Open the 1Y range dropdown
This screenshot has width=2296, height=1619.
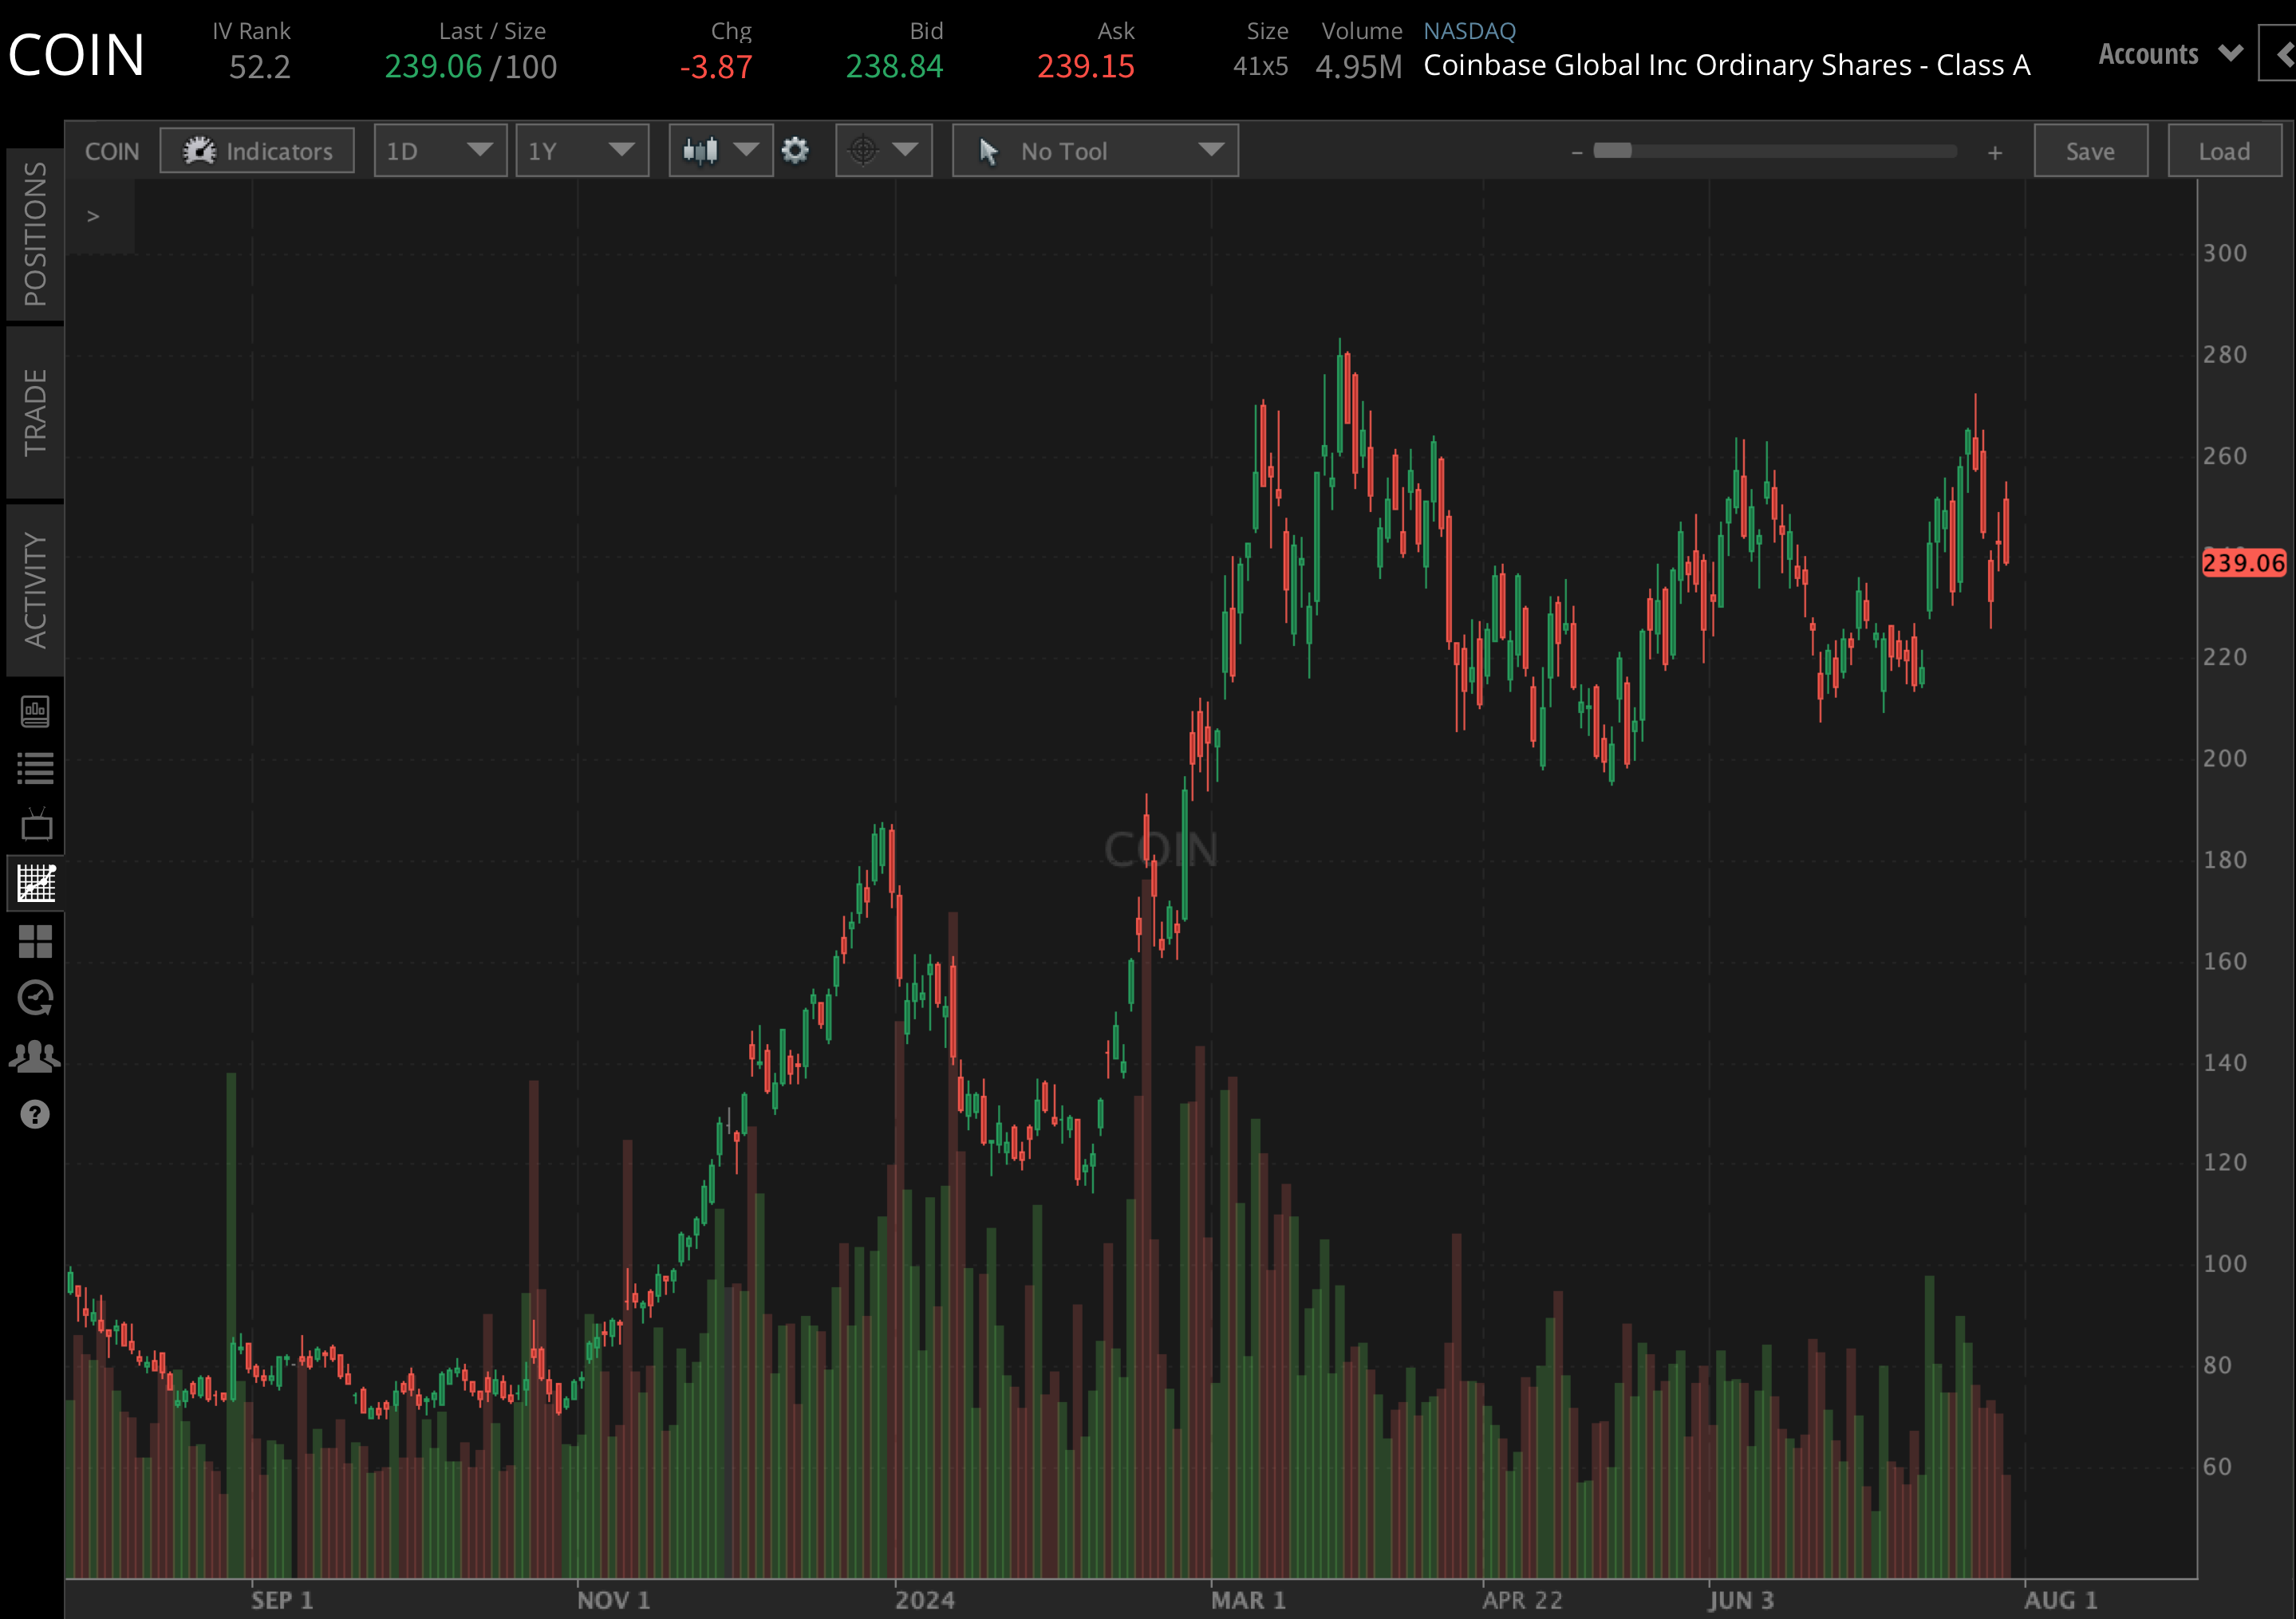click(x=582, y=150)
